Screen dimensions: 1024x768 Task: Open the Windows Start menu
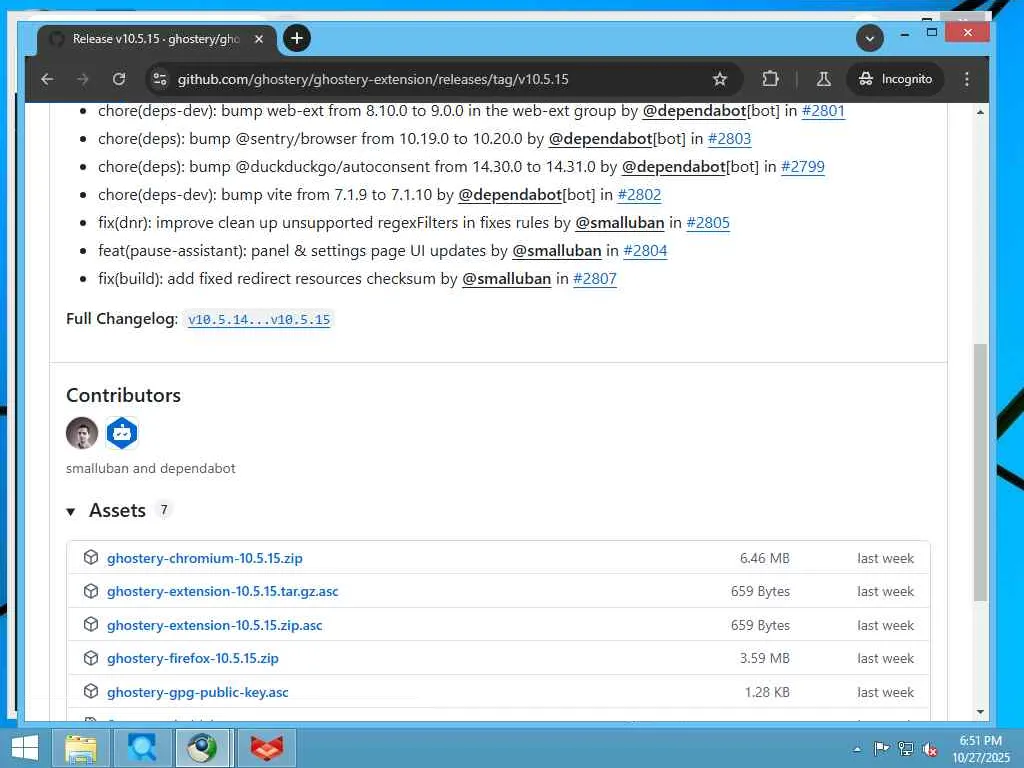coord(25,748)
